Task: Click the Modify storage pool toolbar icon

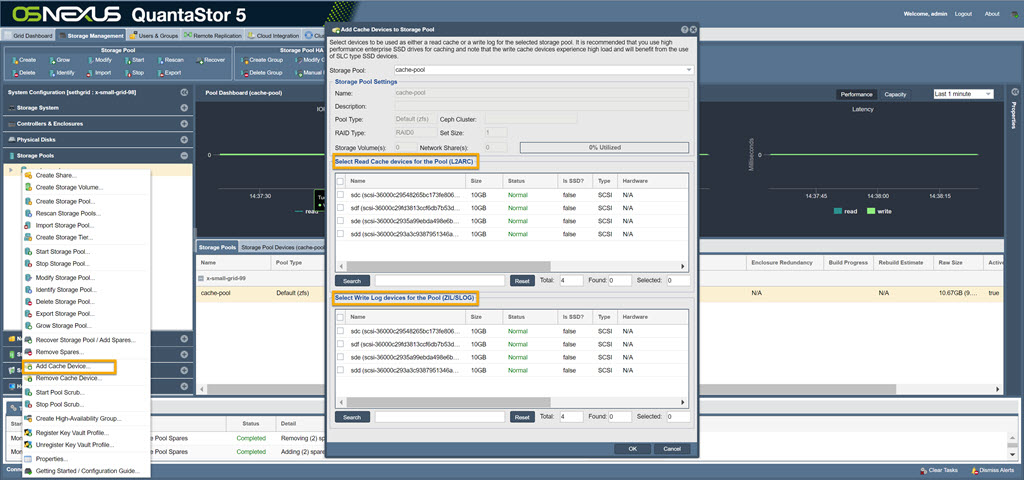Action: pyautogui.click(x=90, y=60)
